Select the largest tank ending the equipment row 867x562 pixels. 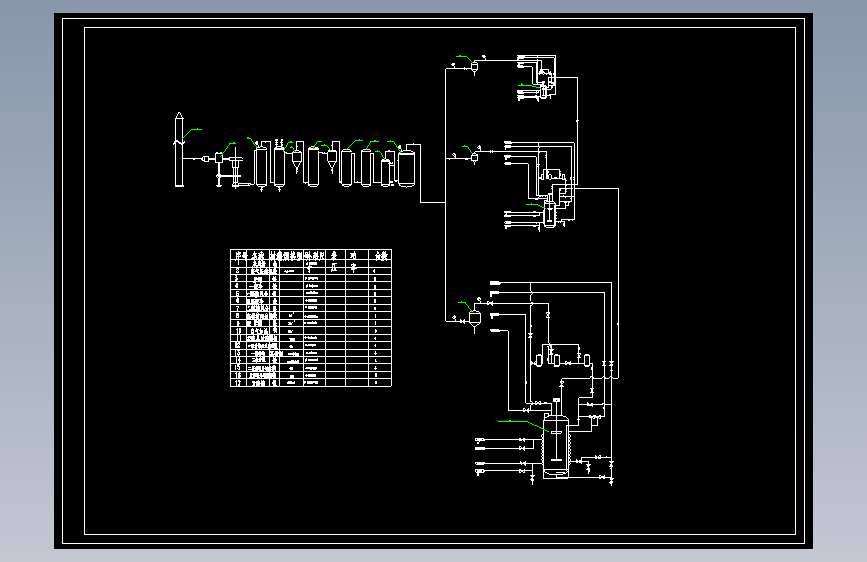[407, 169]
